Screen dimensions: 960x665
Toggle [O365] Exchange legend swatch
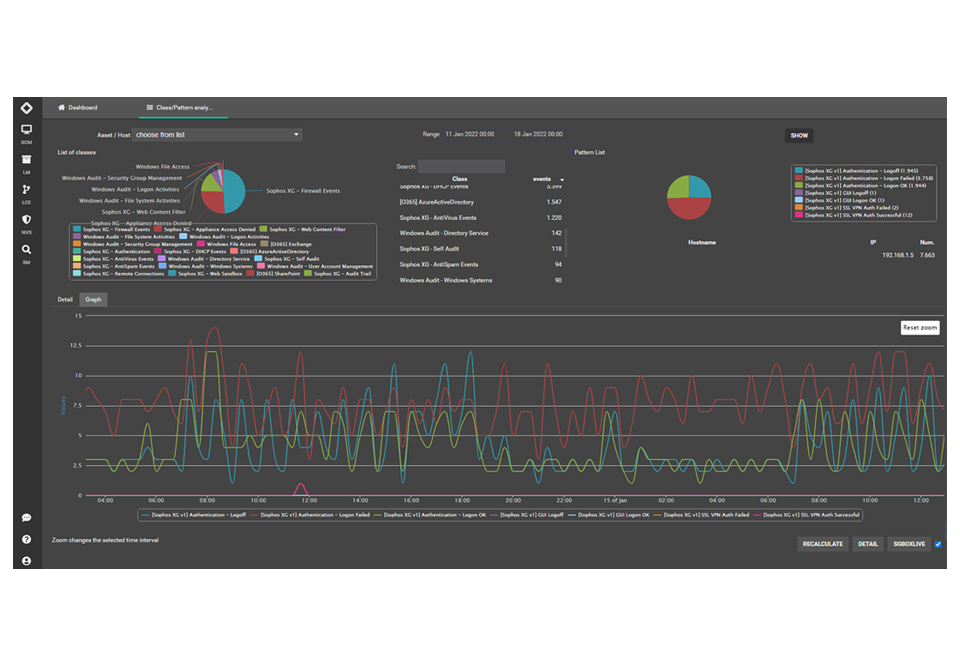pyautogui.click(x=264, y=244)
